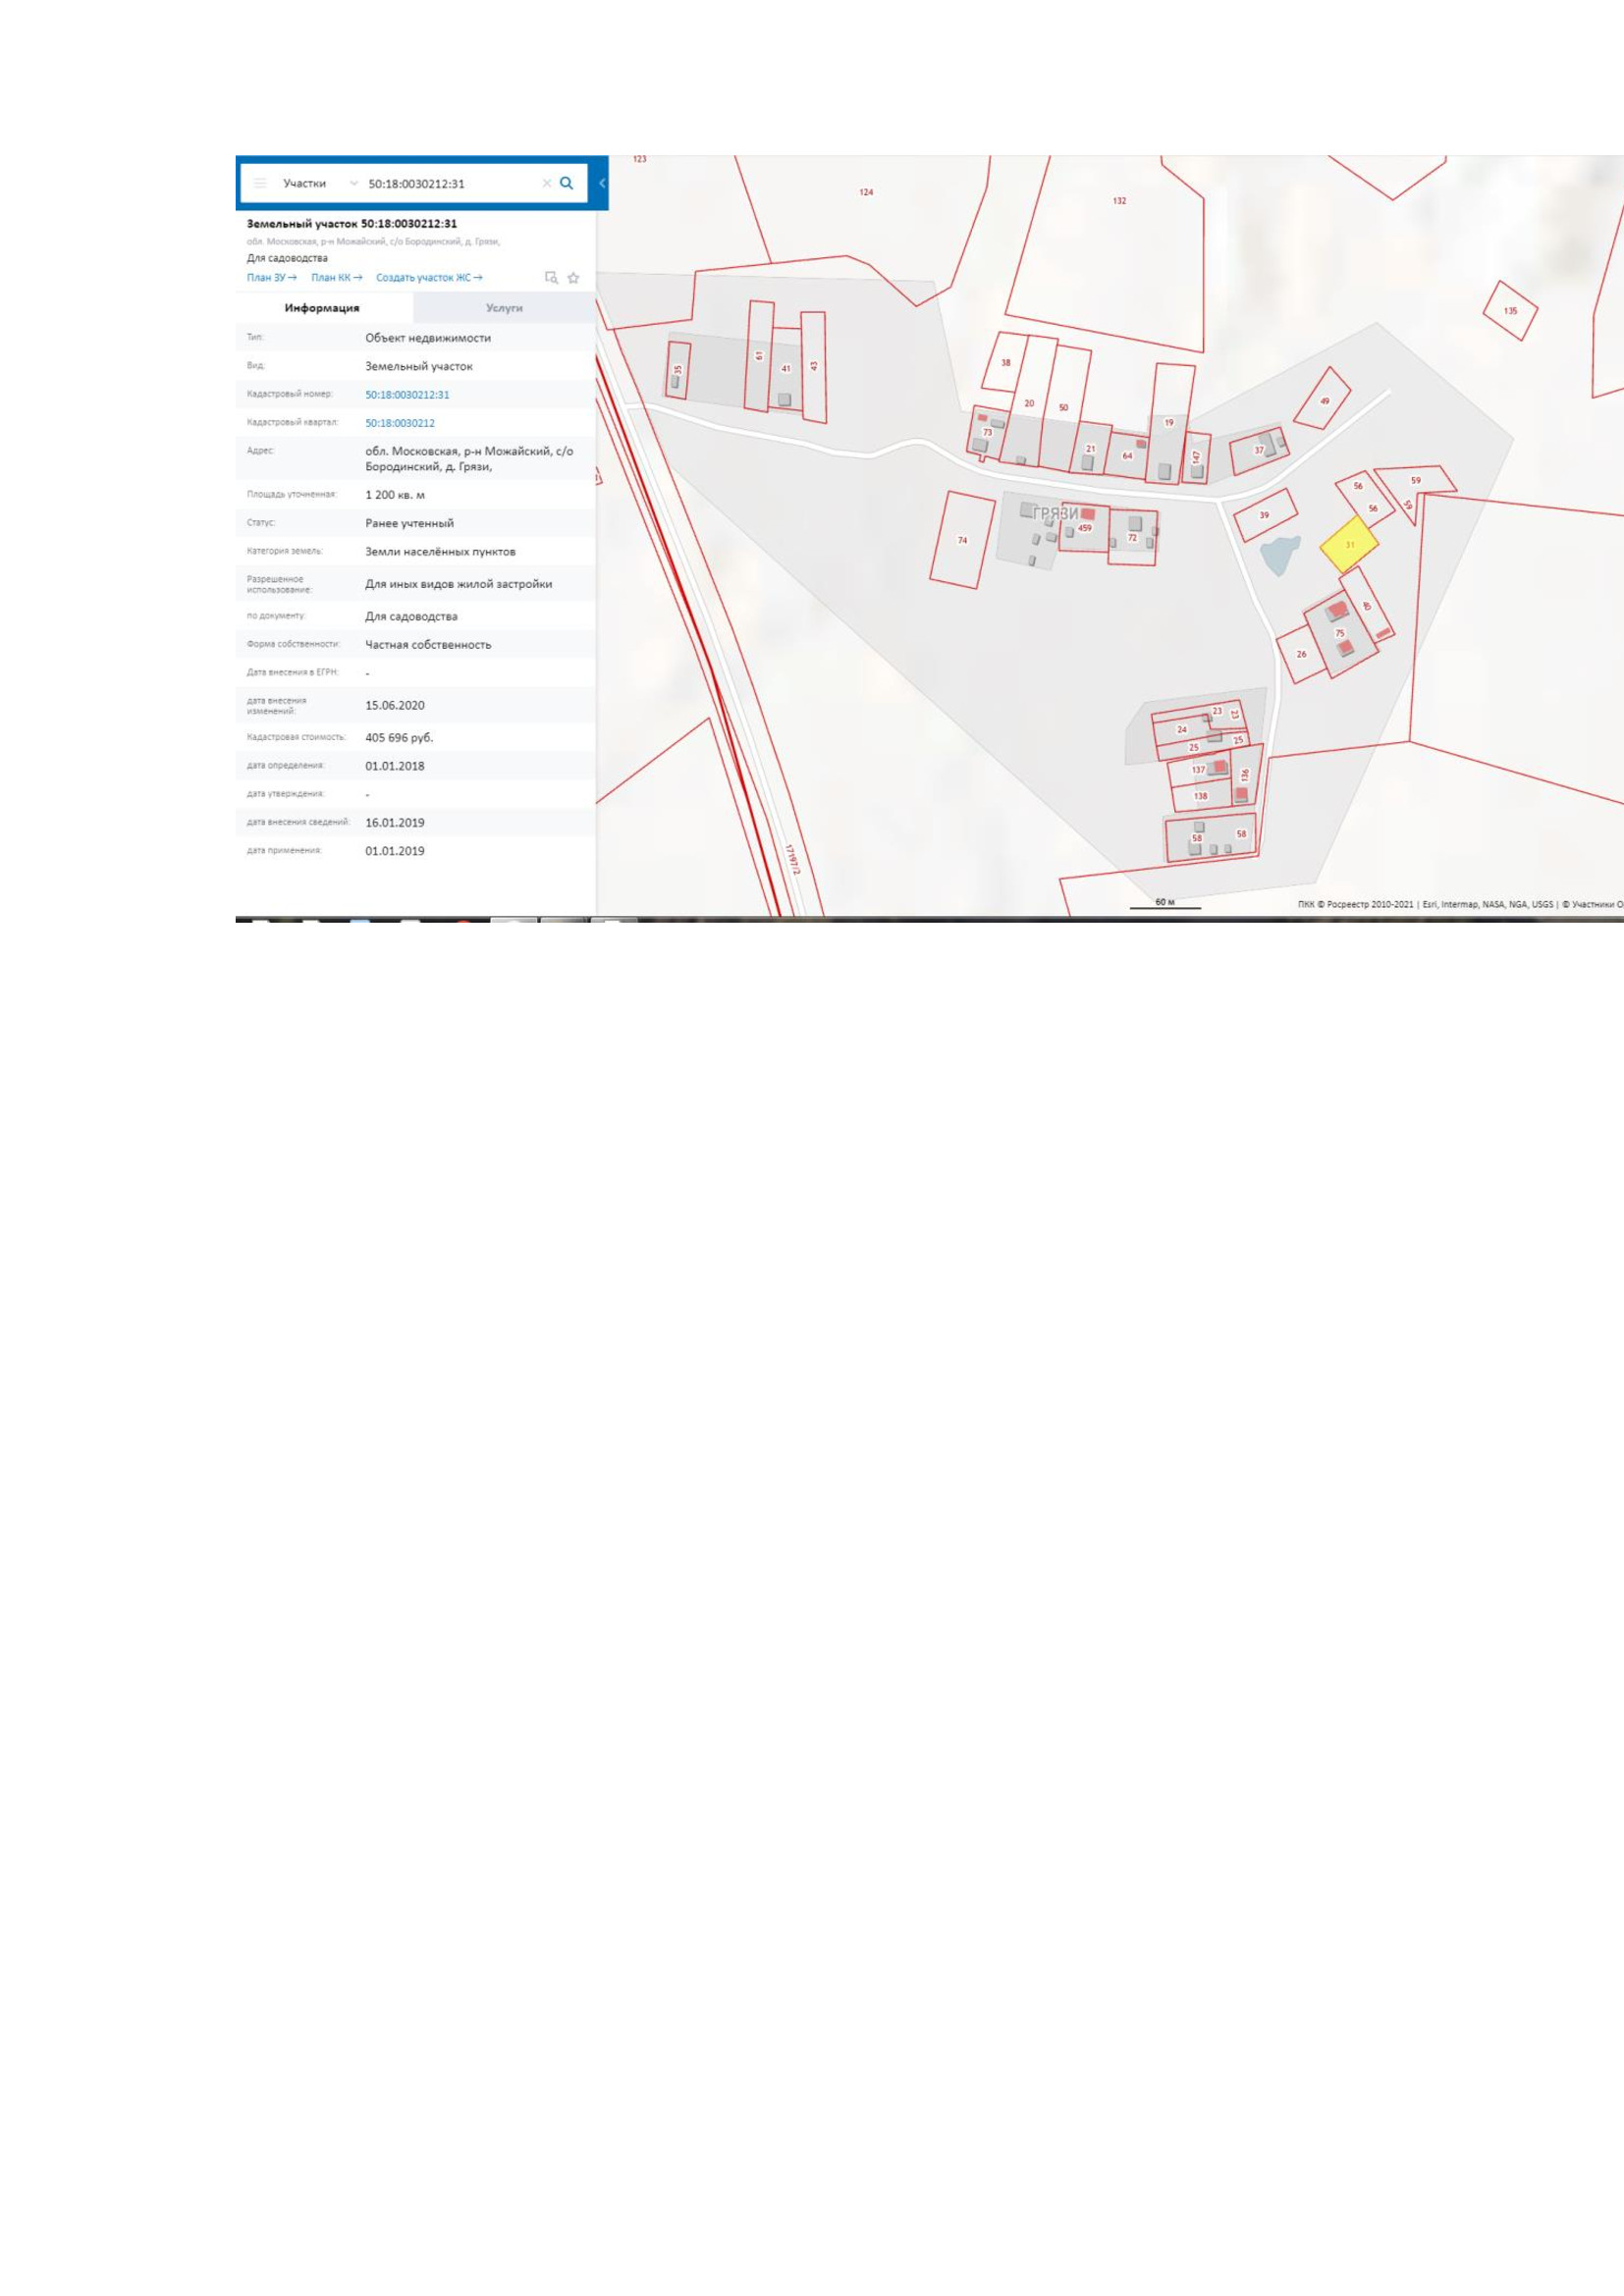Select parcel 135 on the map
Screen dimensions: 1624x2296
tap(1510, 311)
